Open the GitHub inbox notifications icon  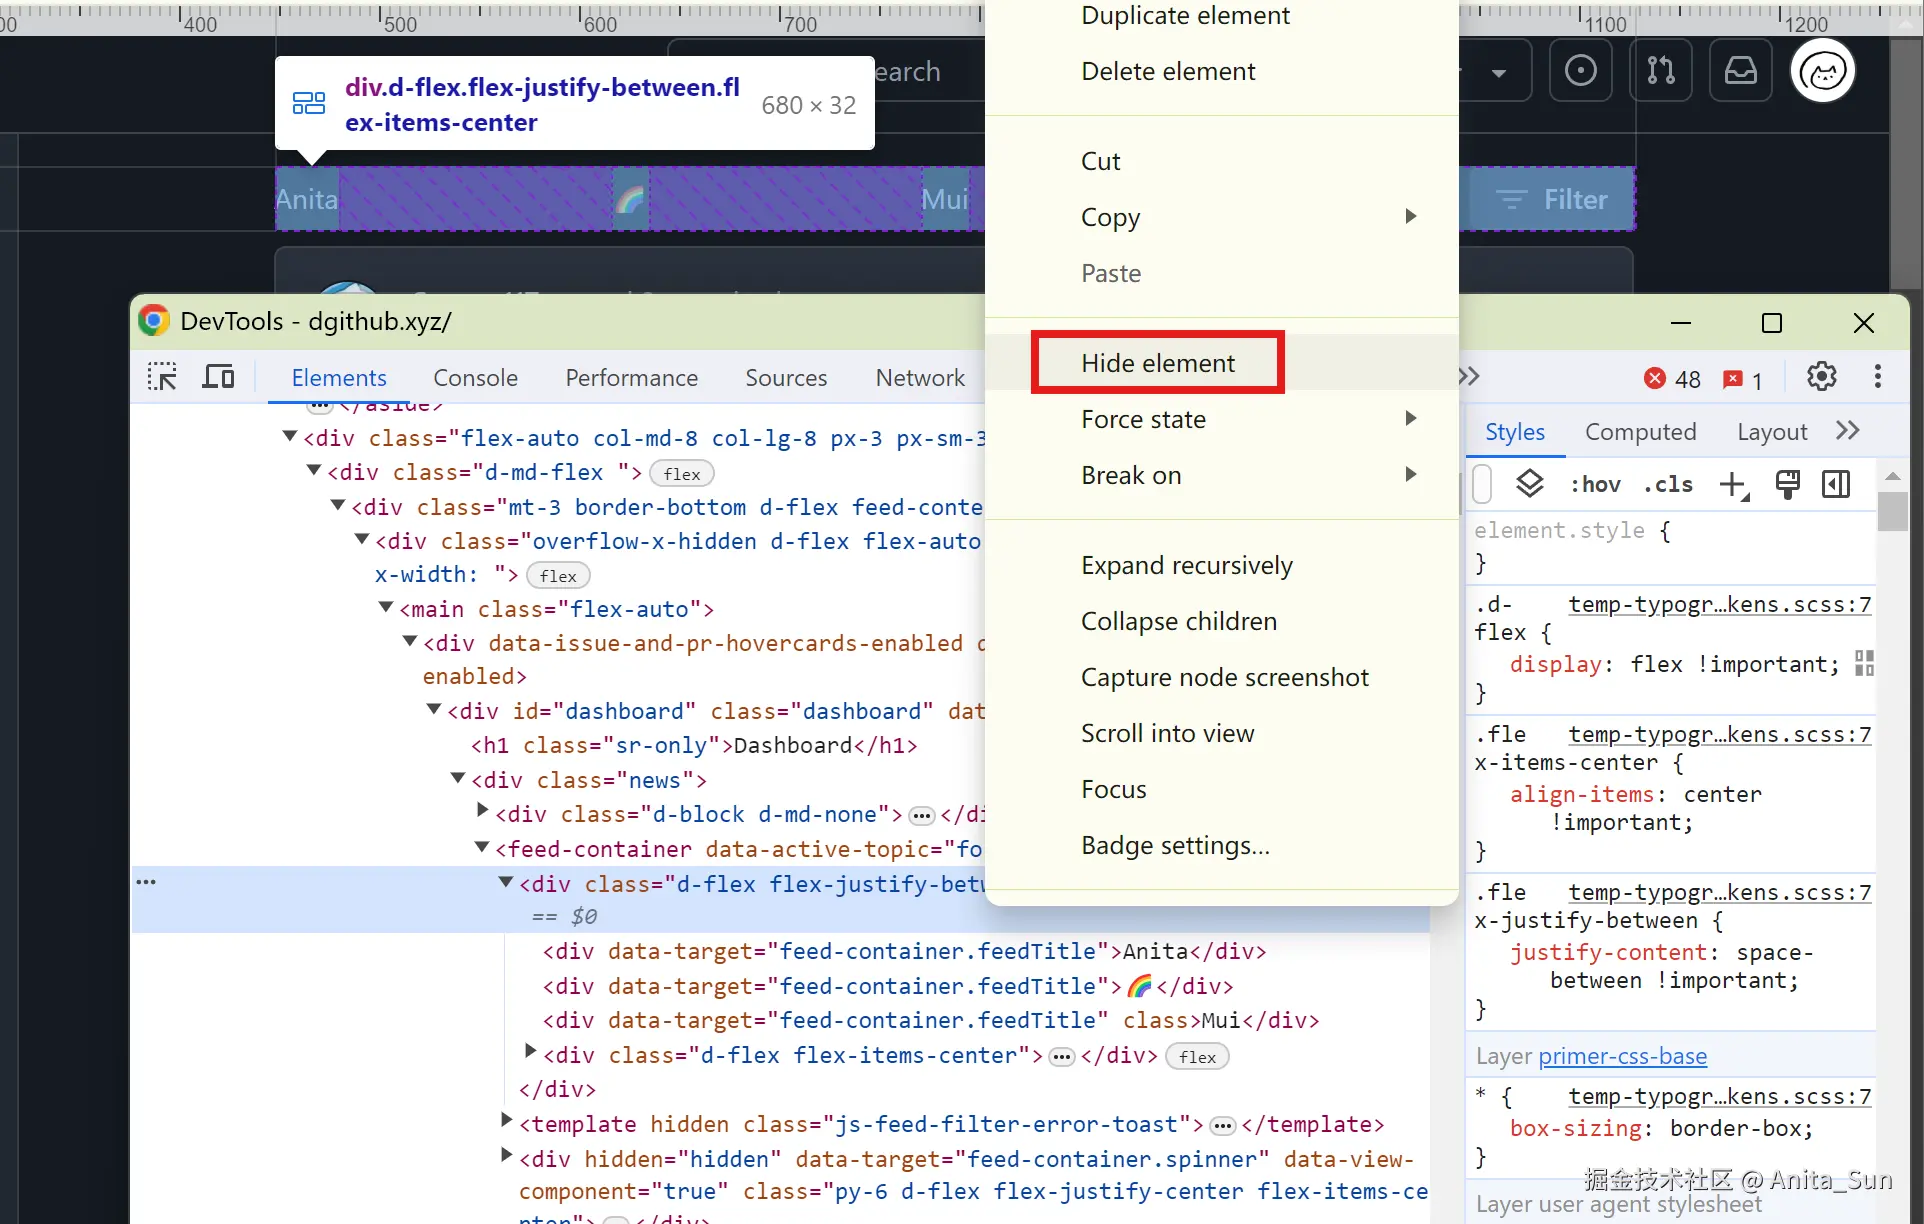click(1740, 71)
